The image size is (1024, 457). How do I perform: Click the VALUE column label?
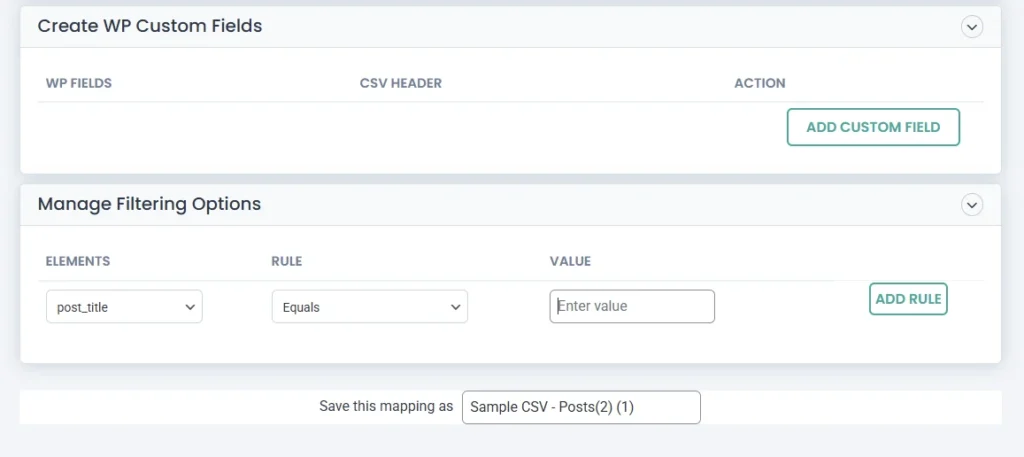pyautogui.click(x=570, y=261)
